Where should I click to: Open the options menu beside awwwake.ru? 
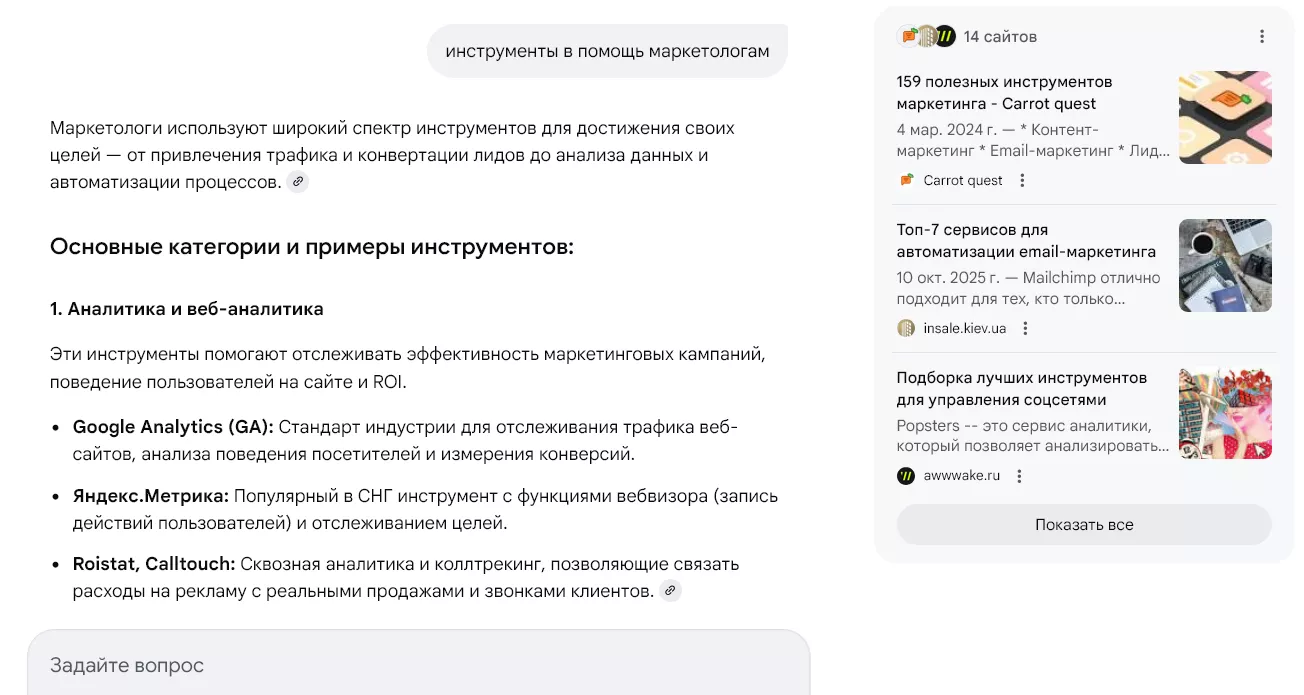pyautogui.click(x=1019, y=476)
